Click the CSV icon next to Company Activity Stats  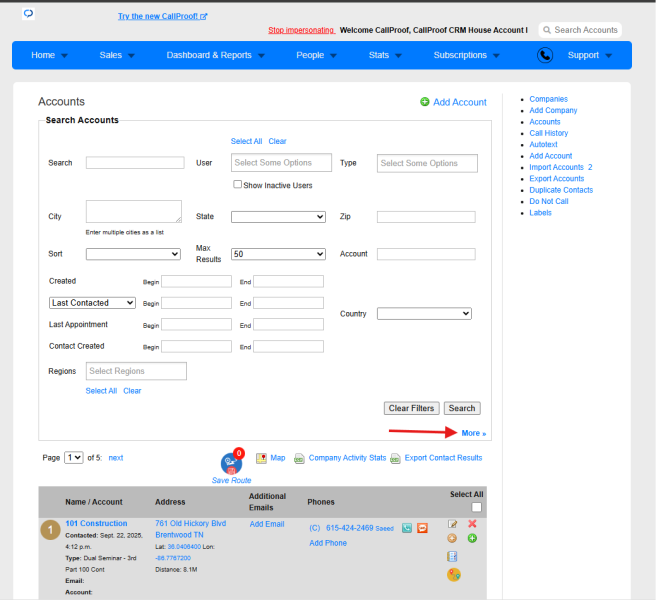[x=299, y=459]
